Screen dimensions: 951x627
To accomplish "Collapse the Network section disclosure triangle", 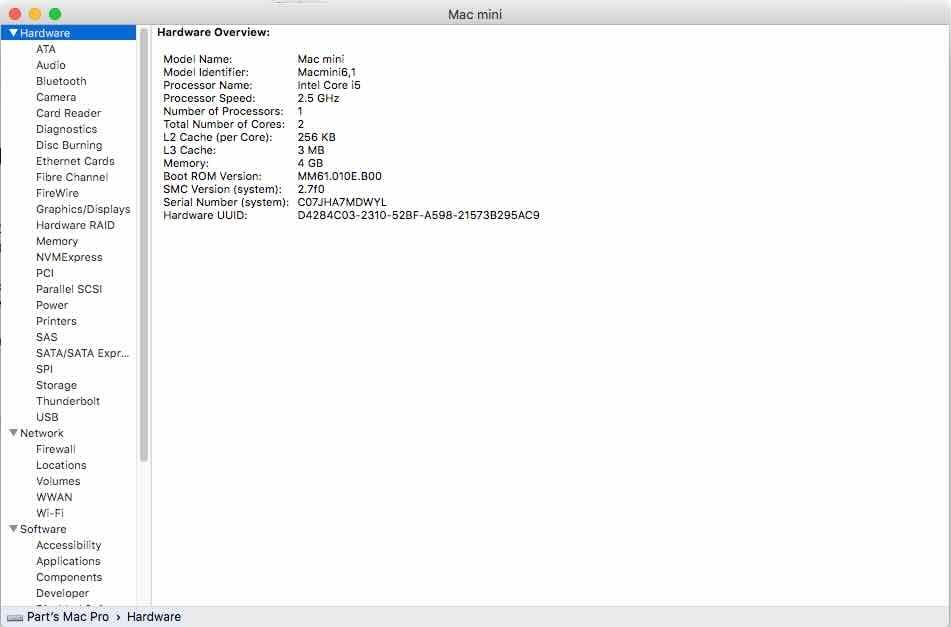I will [x=13, y=433].
